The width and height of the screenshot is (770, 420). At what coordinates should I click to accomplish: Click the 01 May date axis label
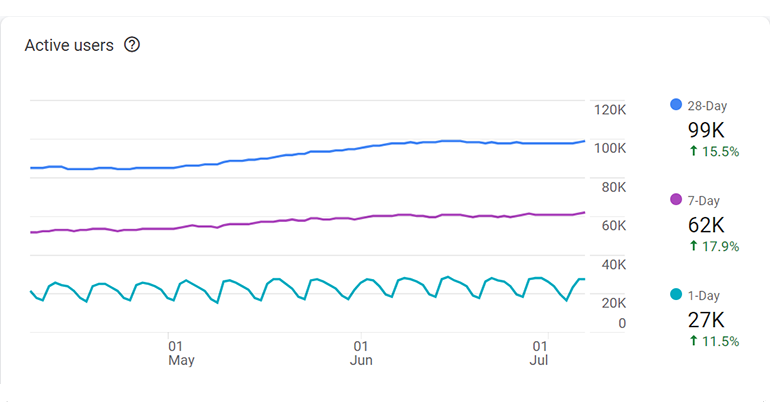(x=180, y=351)
